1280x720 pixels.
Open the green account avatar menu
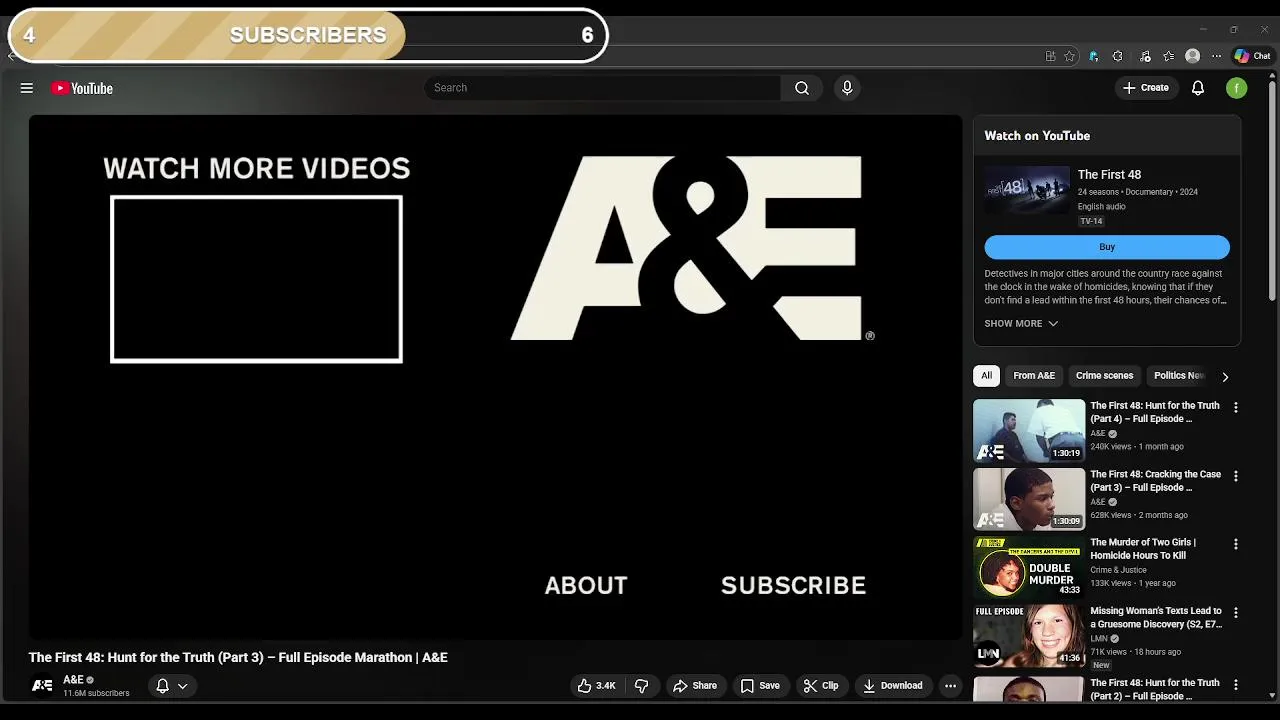[1237, 88]
